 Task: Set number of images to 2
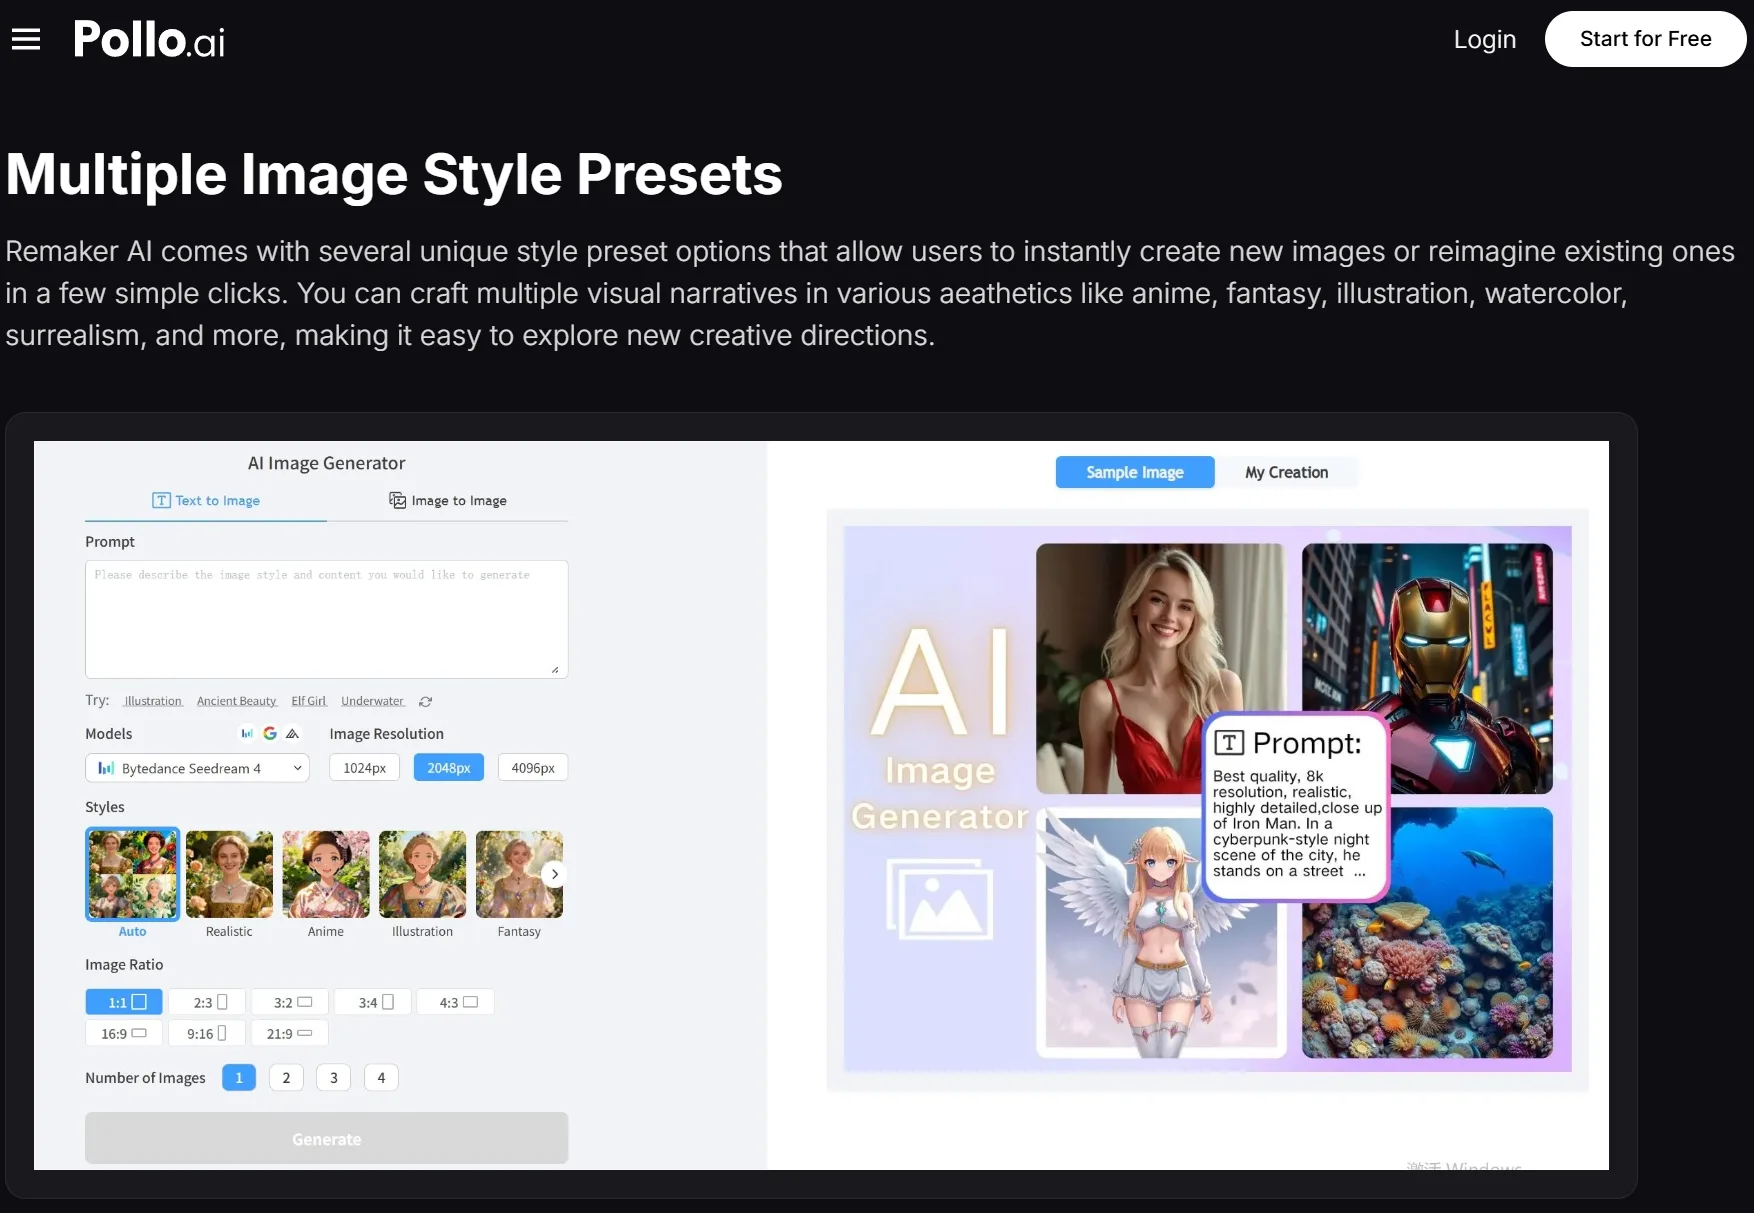click(286, 1078)
